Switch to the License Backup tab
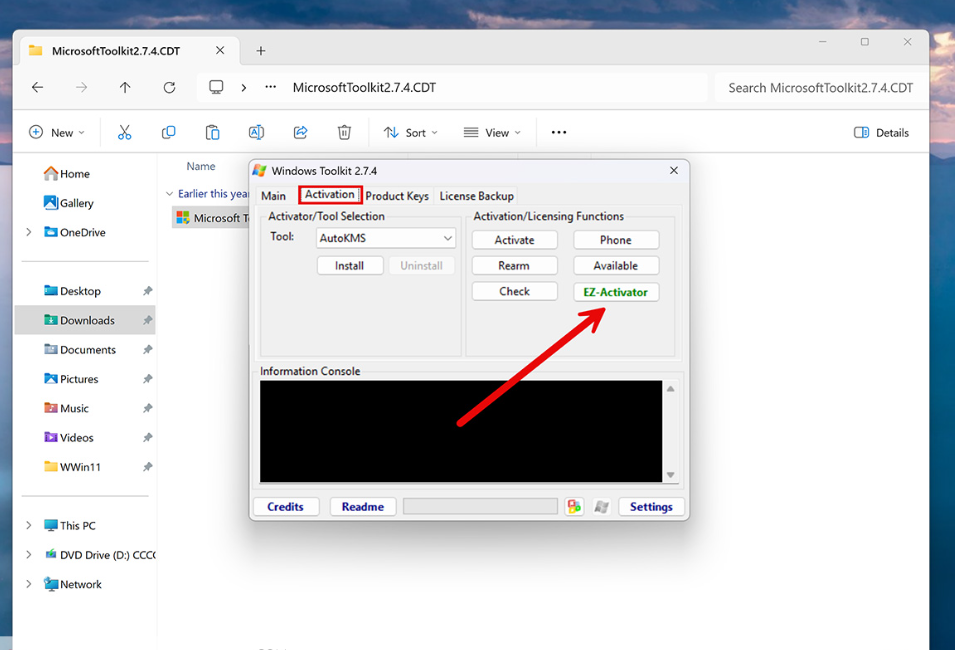The image size is (955, 650). click(476, 196)
